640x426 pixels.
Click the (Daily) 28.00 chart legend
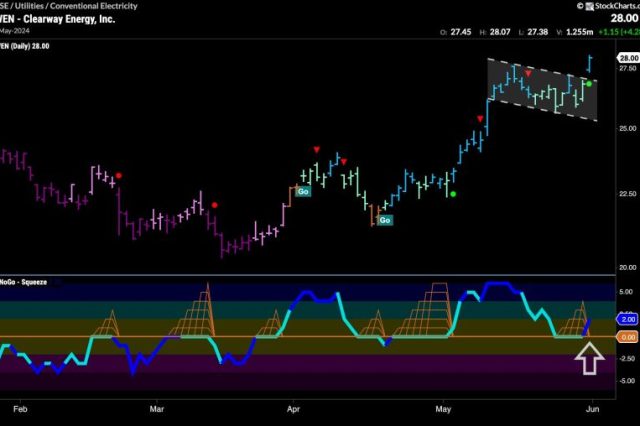pos(29,46)
